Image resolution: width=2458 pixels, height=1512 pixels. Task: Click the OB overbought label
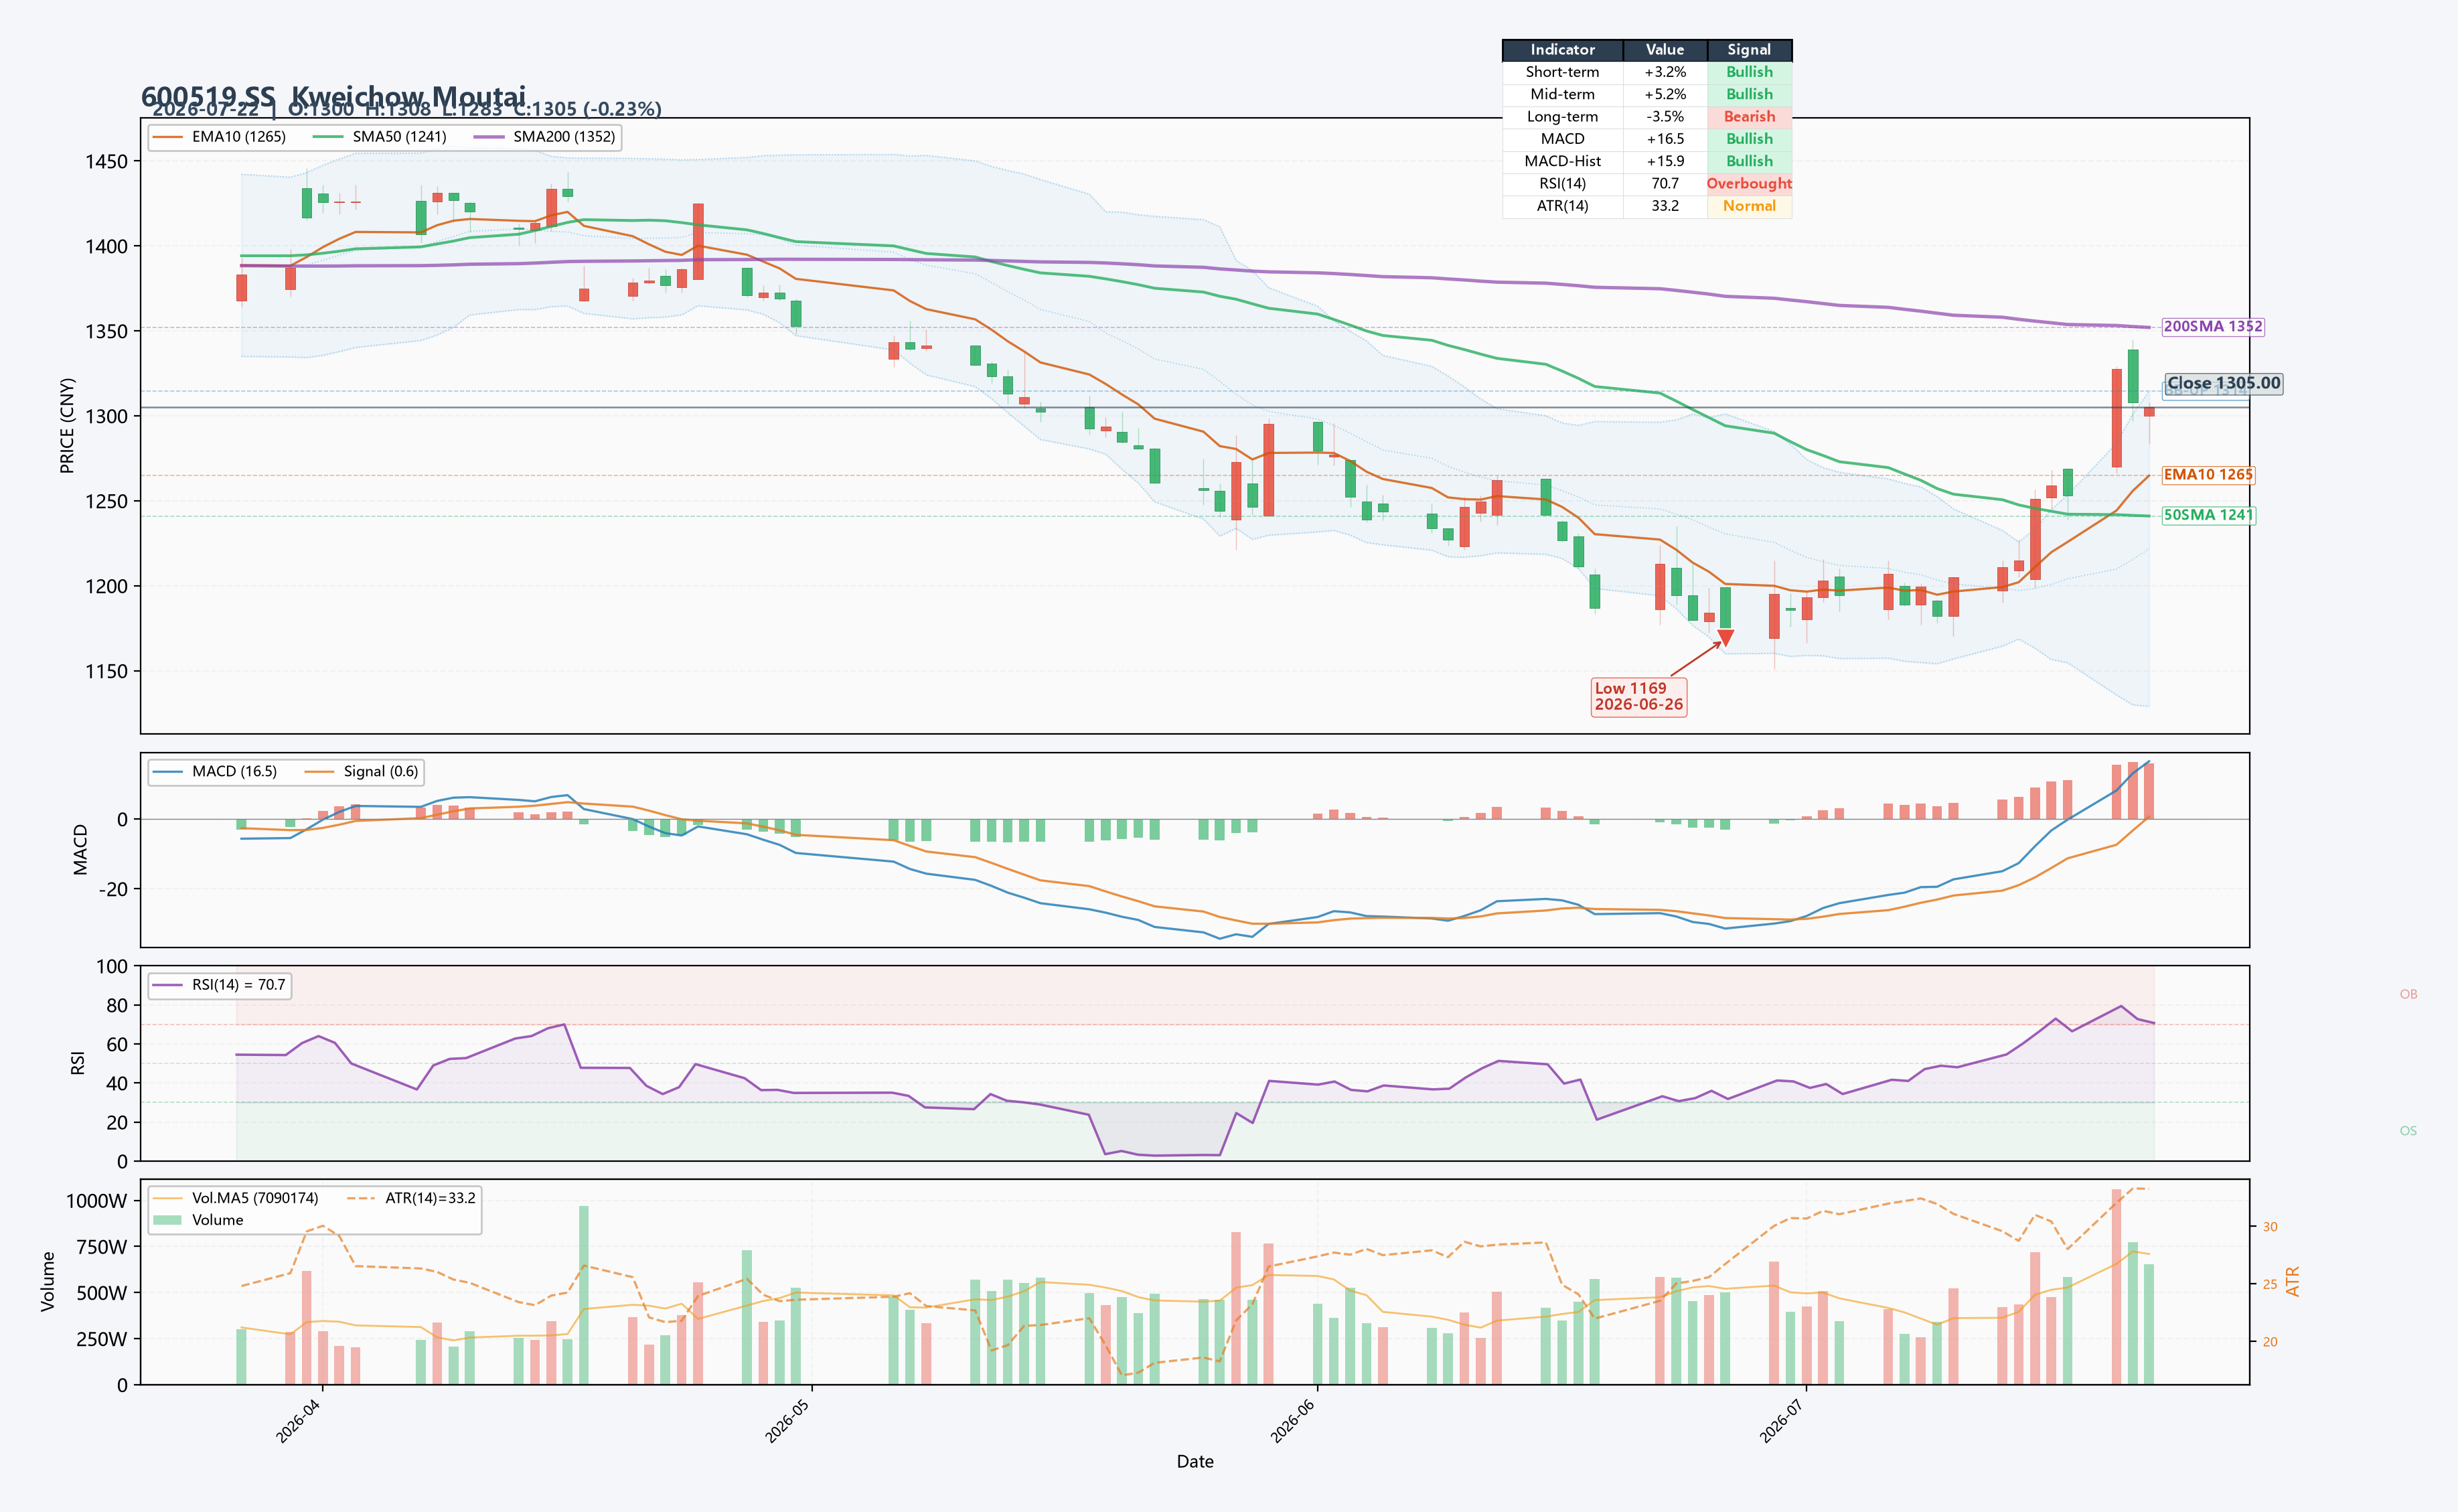[x=2408, y=994]
